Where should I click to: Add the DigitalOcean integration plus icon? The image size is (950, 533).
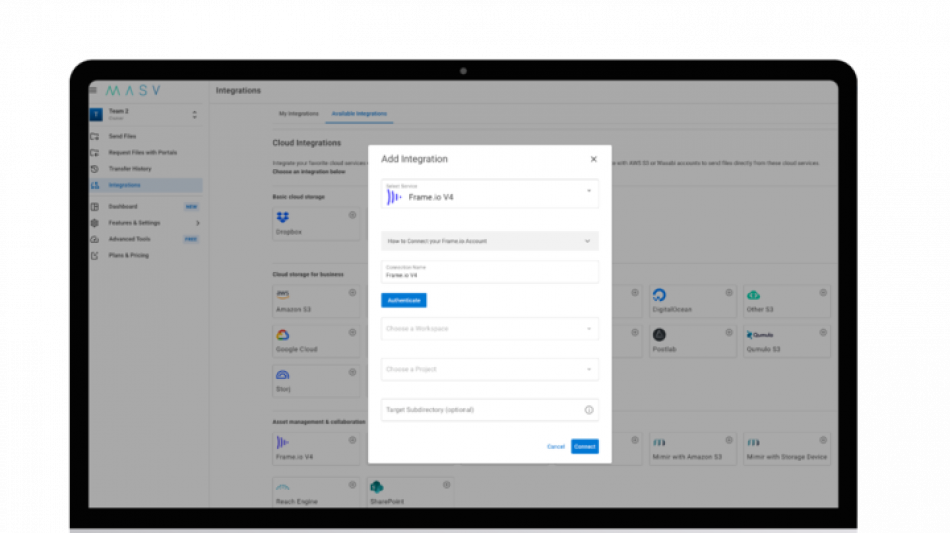coord(729,293)
